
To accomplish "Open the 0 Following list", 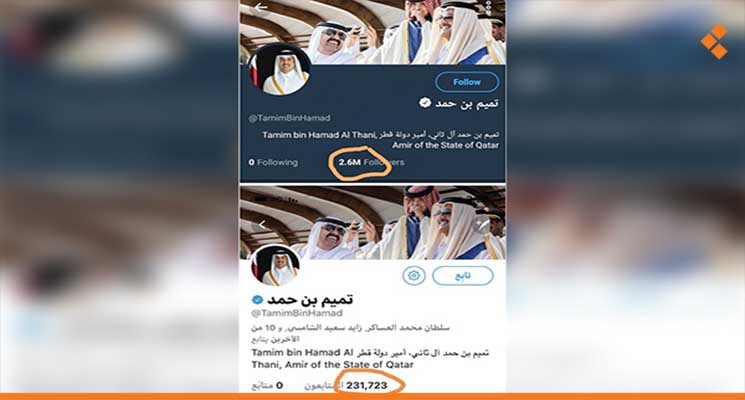I will click(273, 162).
